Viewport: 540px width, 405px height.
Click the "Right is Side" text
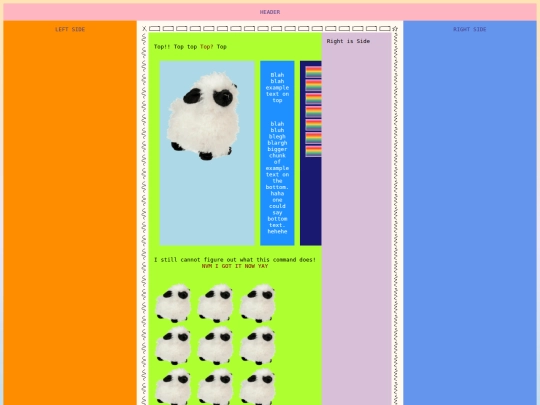(348, 41)
